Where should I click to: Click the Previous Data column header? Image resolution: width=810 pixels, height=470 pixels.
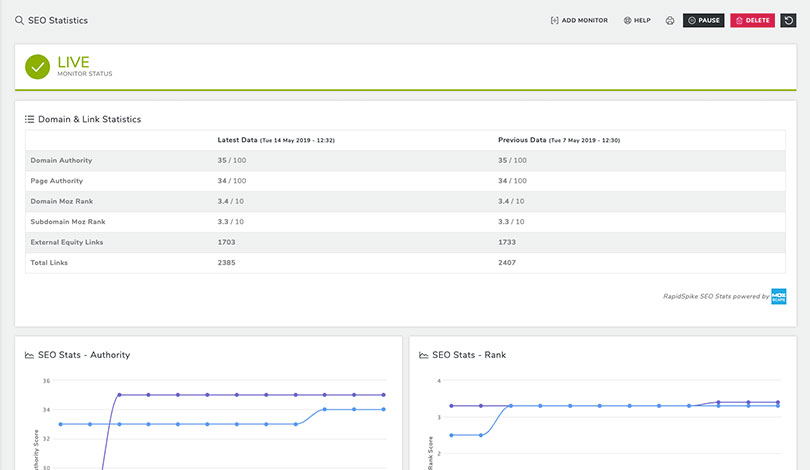[559, 140]
